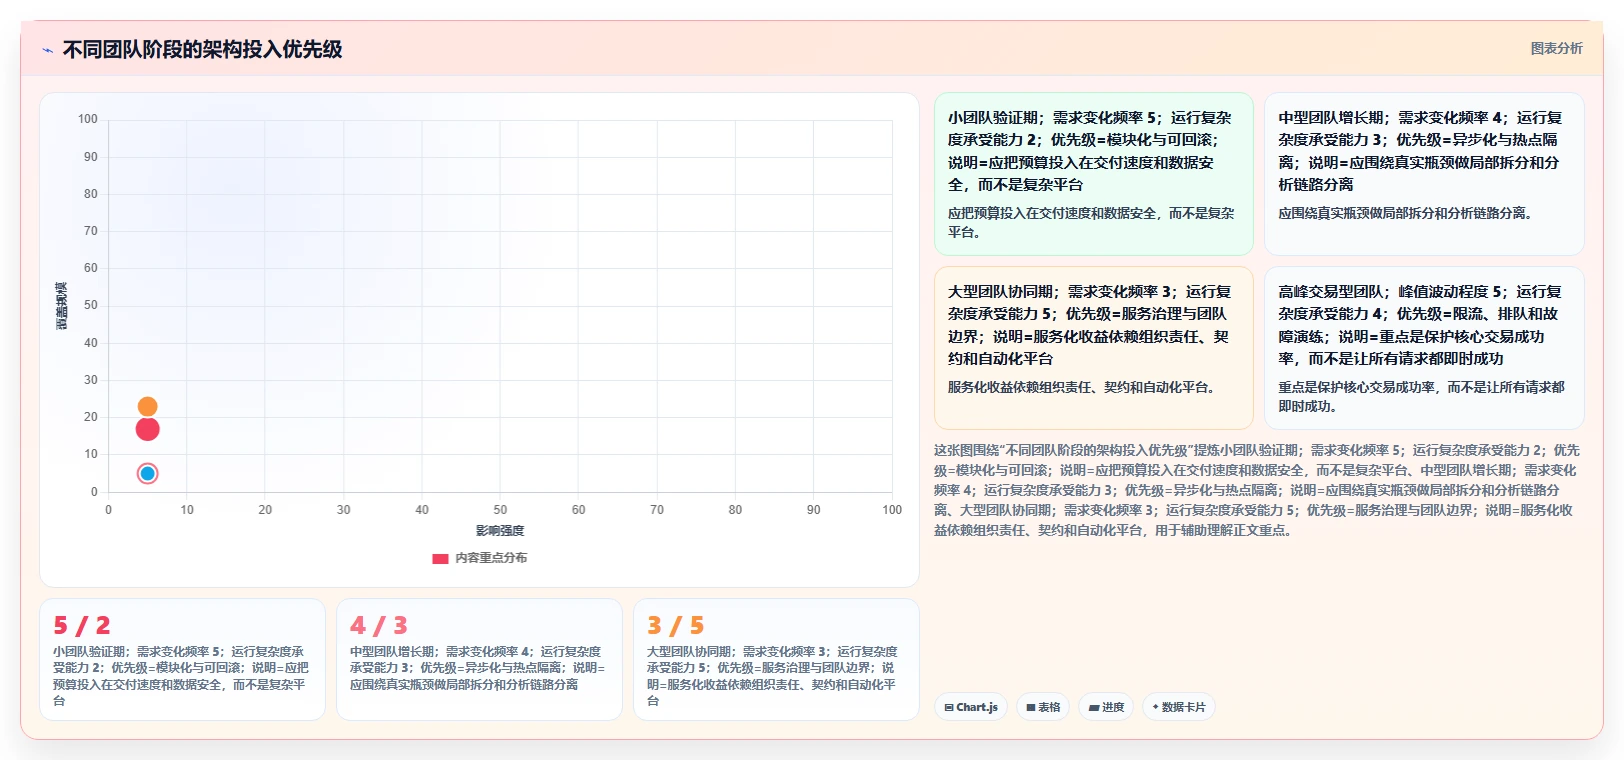Open the 大型团队协同期 orange card

(1093, 348)
